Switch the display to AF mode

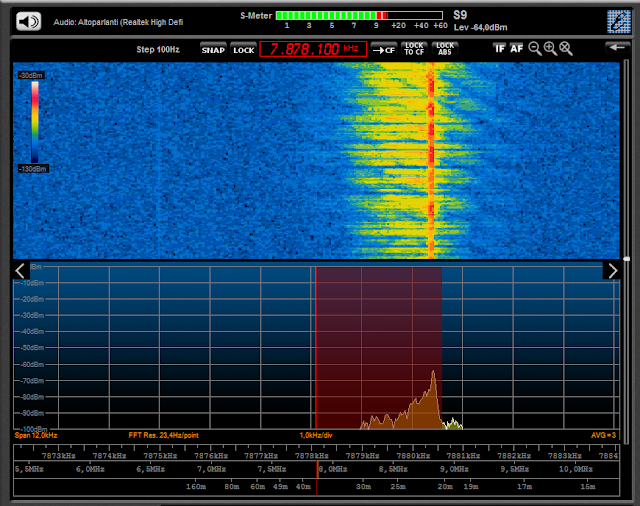[x=516, y=49]
